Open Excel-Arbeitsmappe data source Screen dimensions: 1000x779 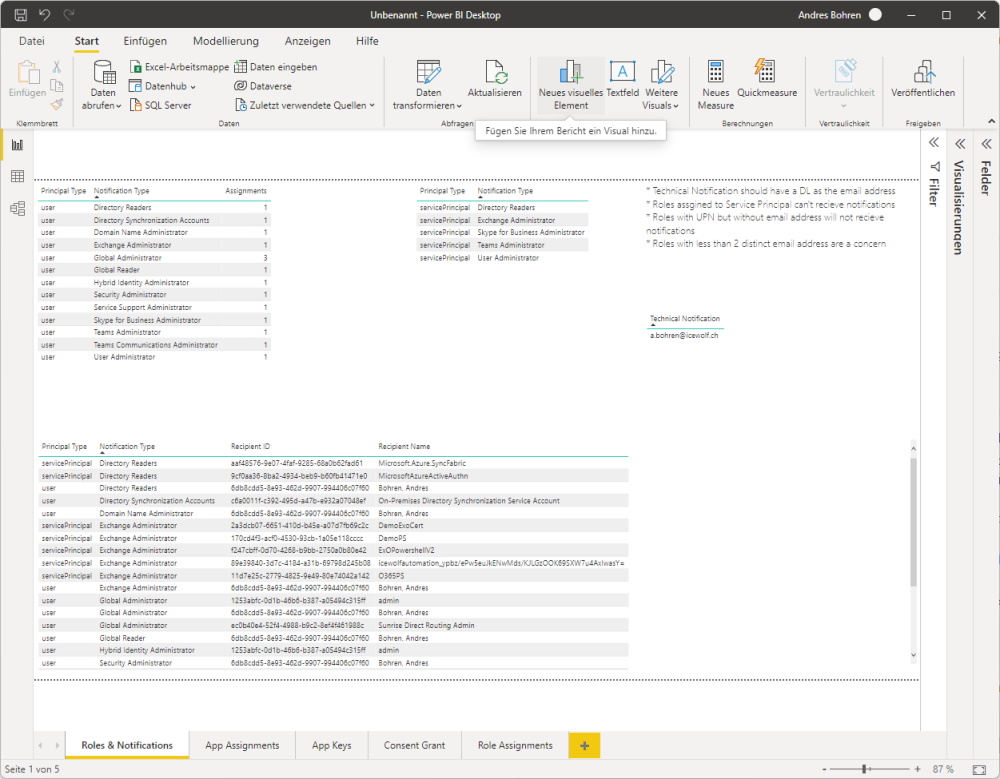click(179, 66)
